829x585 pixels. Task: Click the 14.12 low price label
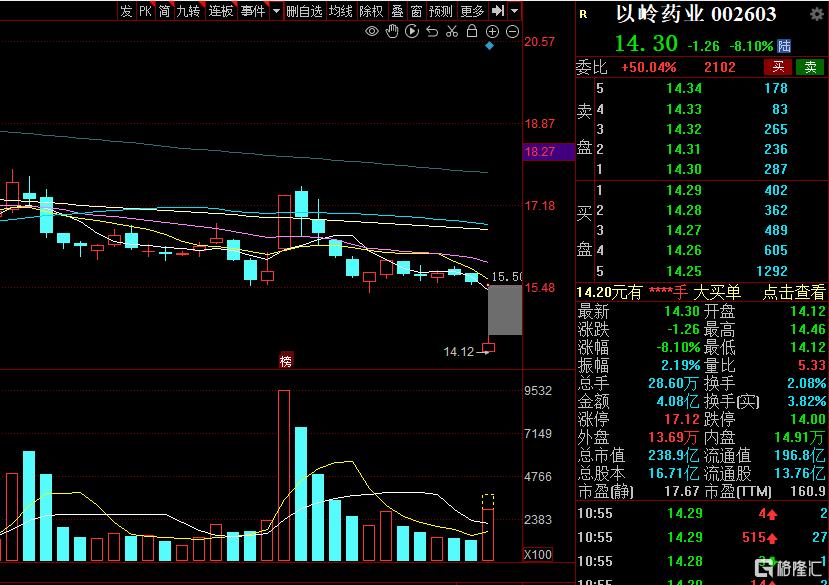tap(458, 352)
